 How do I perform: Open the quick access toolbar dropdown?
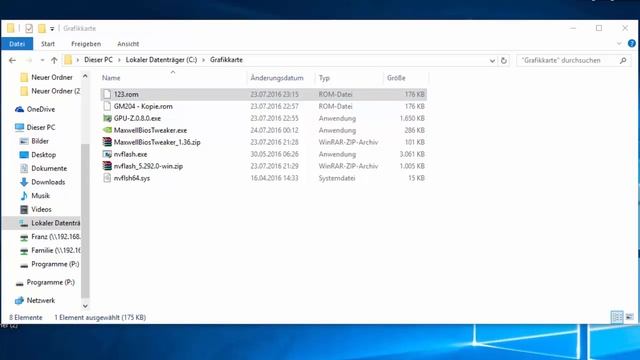coord(52,29)
